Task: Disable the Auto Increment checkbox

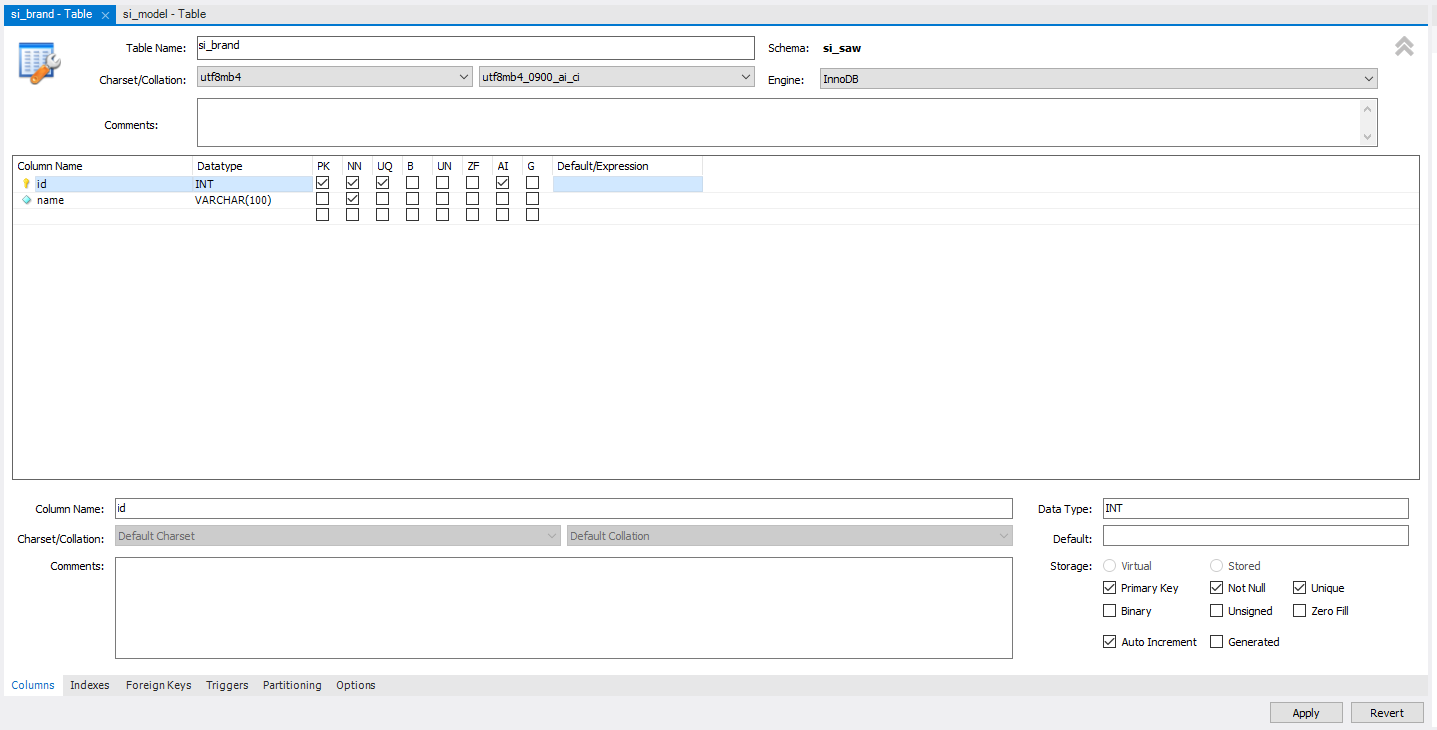Action: coord(1110,642)
